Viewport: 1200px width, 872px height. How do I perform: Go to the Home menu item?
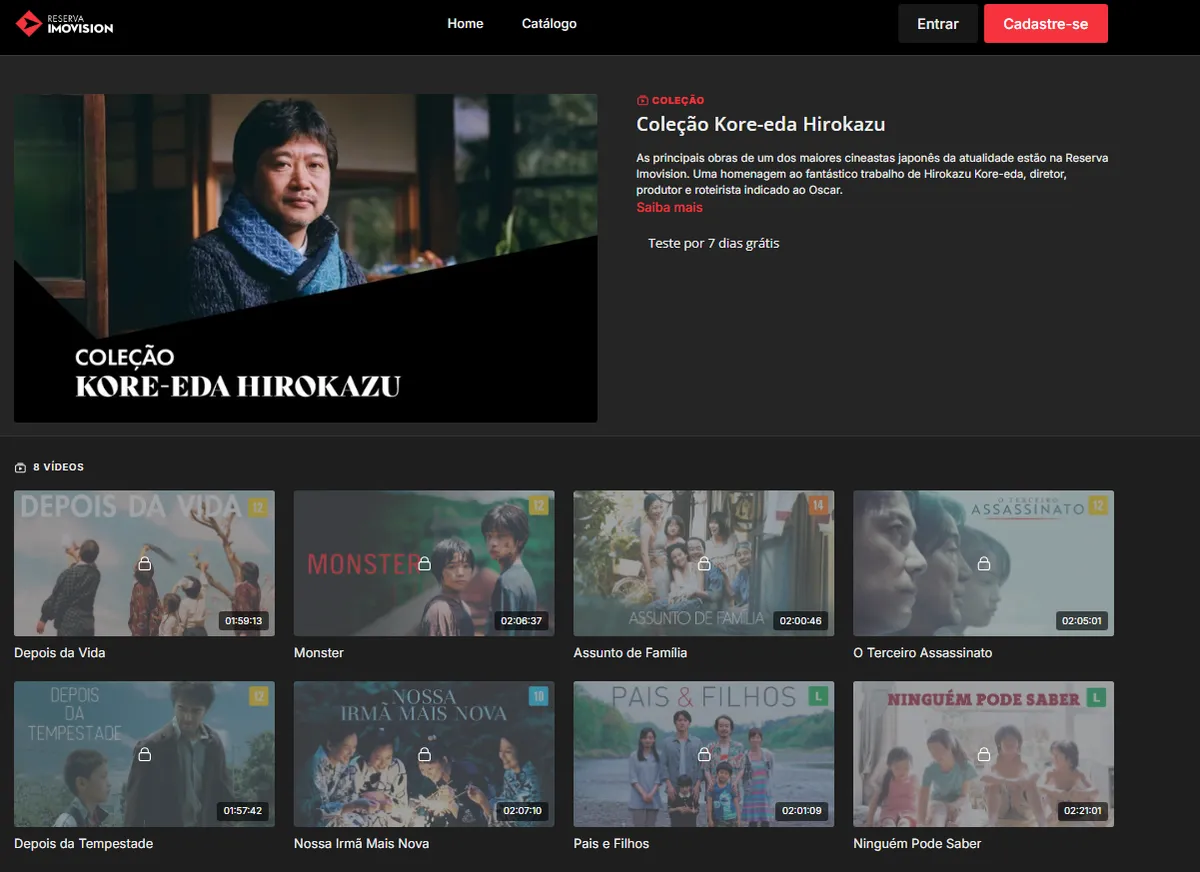point(465,23)
